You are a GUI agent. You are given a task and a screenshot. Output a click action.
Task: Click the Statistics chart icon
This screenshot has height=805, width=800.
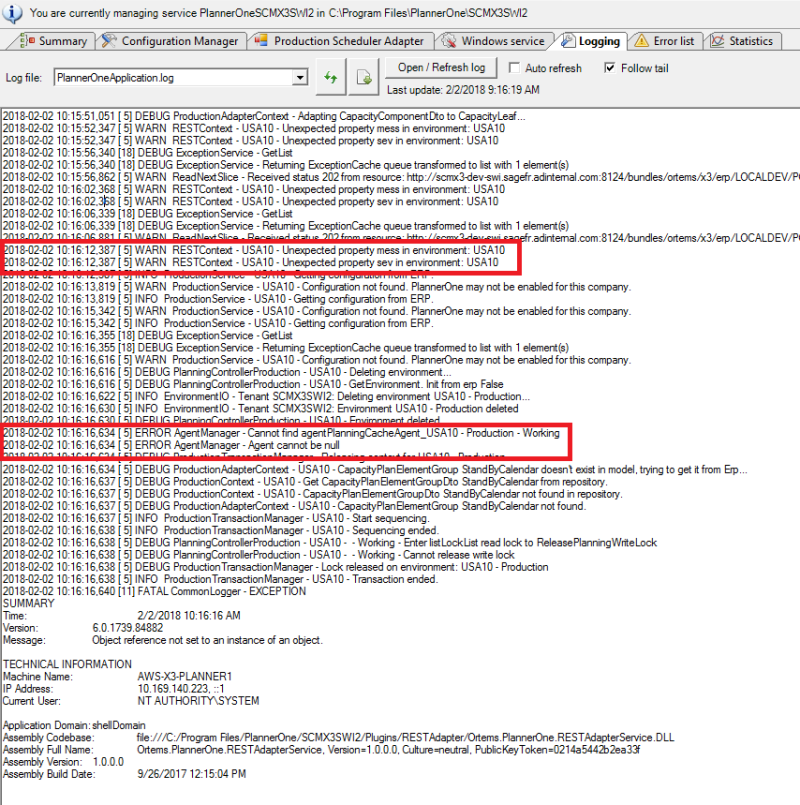[x=717, y=41]
